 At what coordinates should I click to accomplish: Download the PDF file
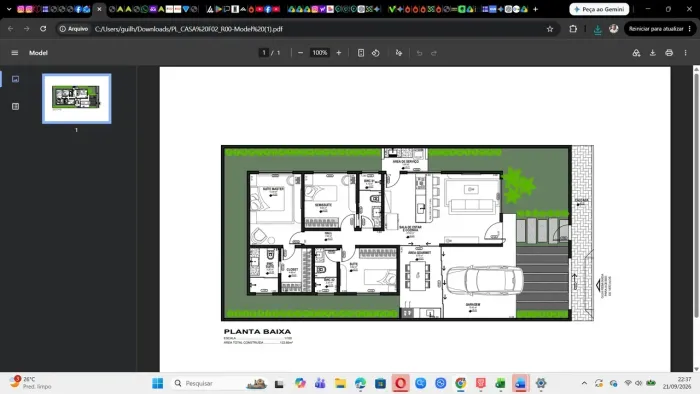click(x=653, y=53)
